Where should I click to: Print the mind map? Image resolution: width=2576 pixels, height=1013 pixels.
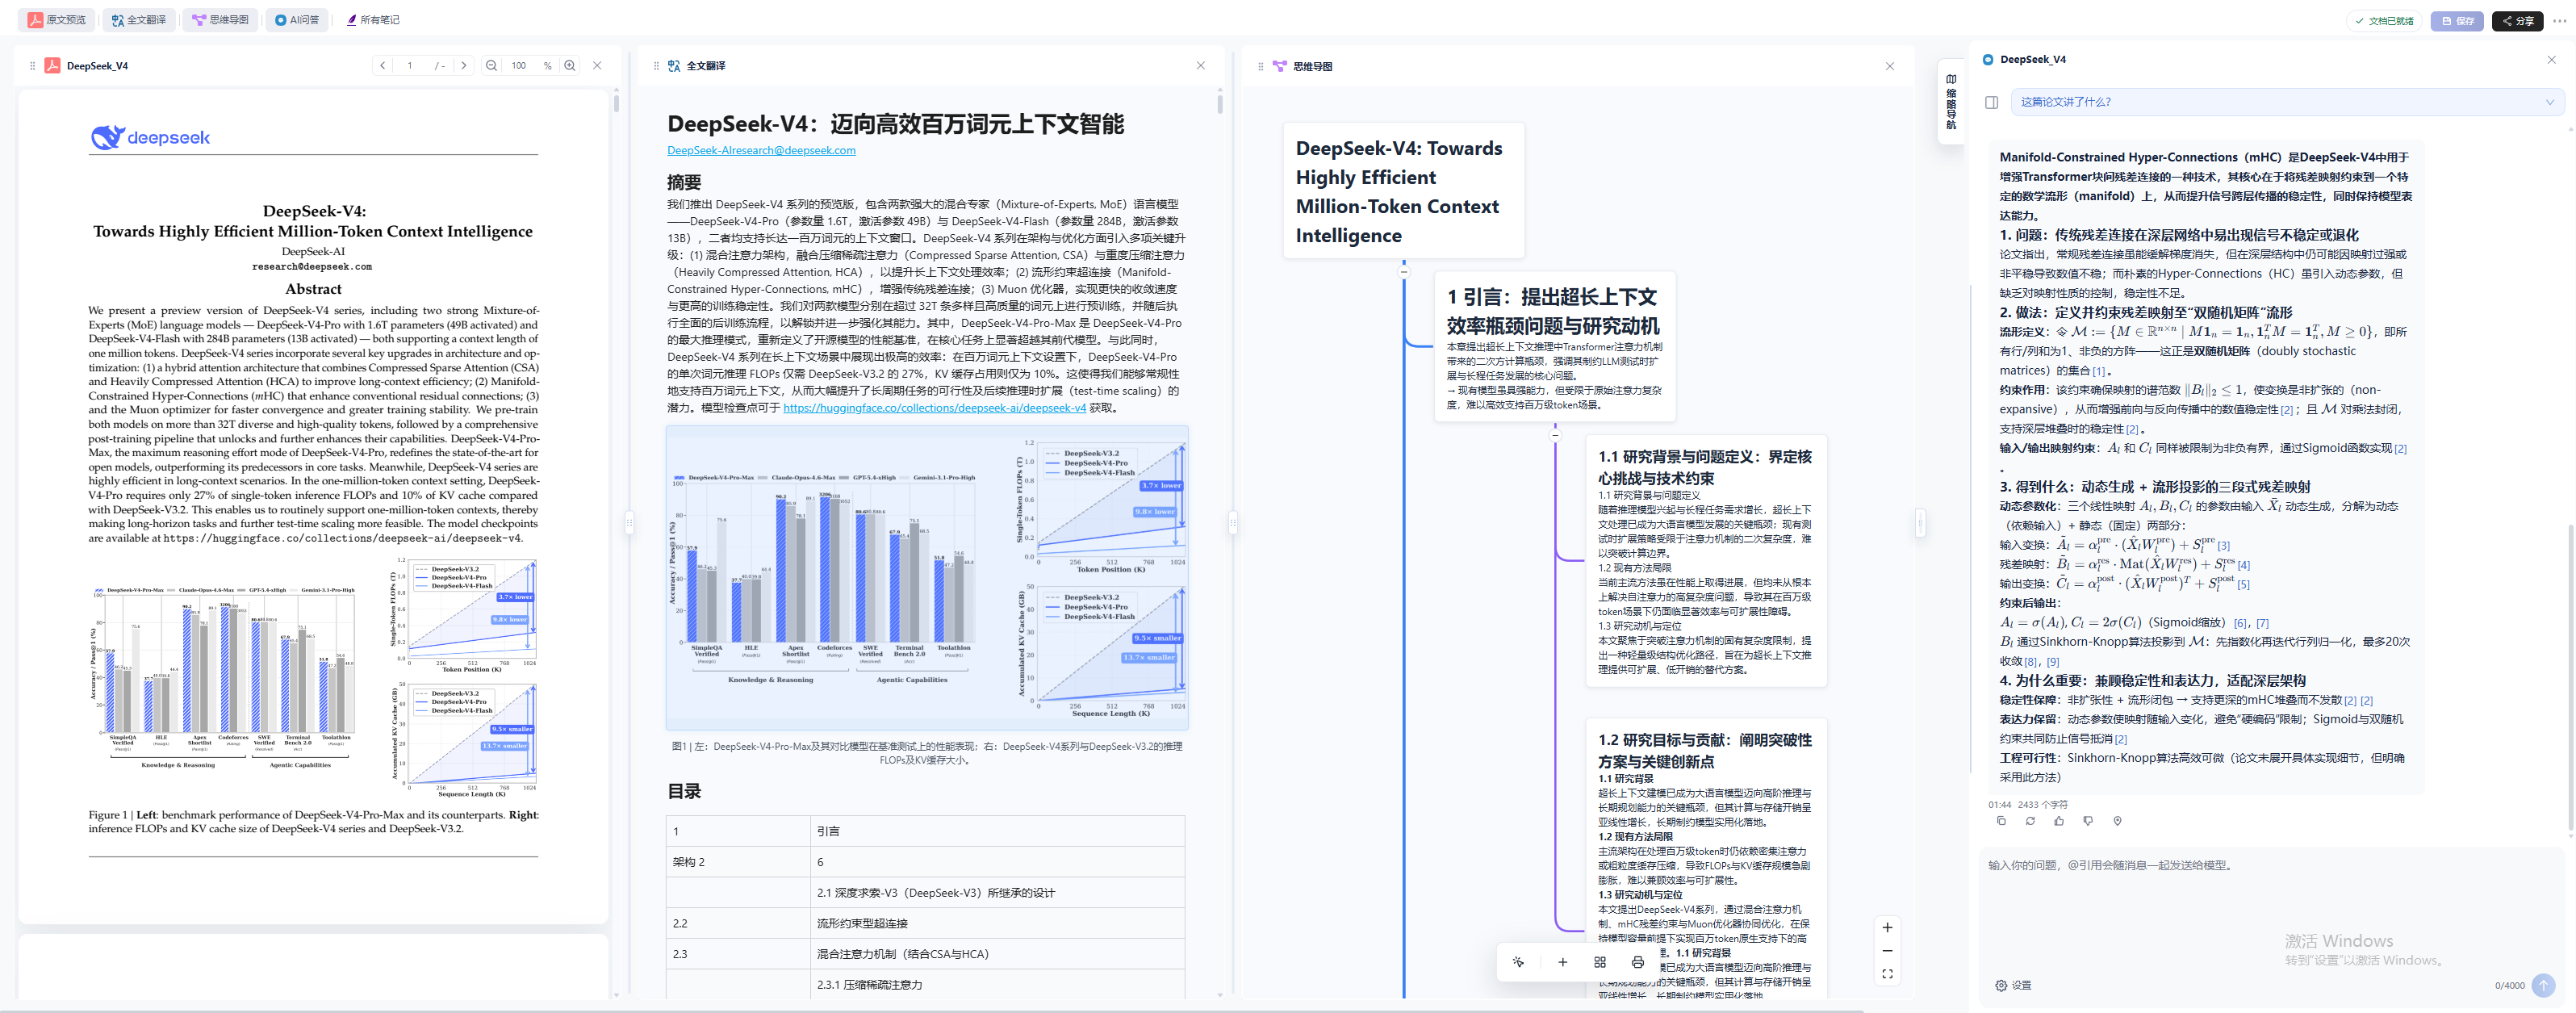coord(1637,962)
